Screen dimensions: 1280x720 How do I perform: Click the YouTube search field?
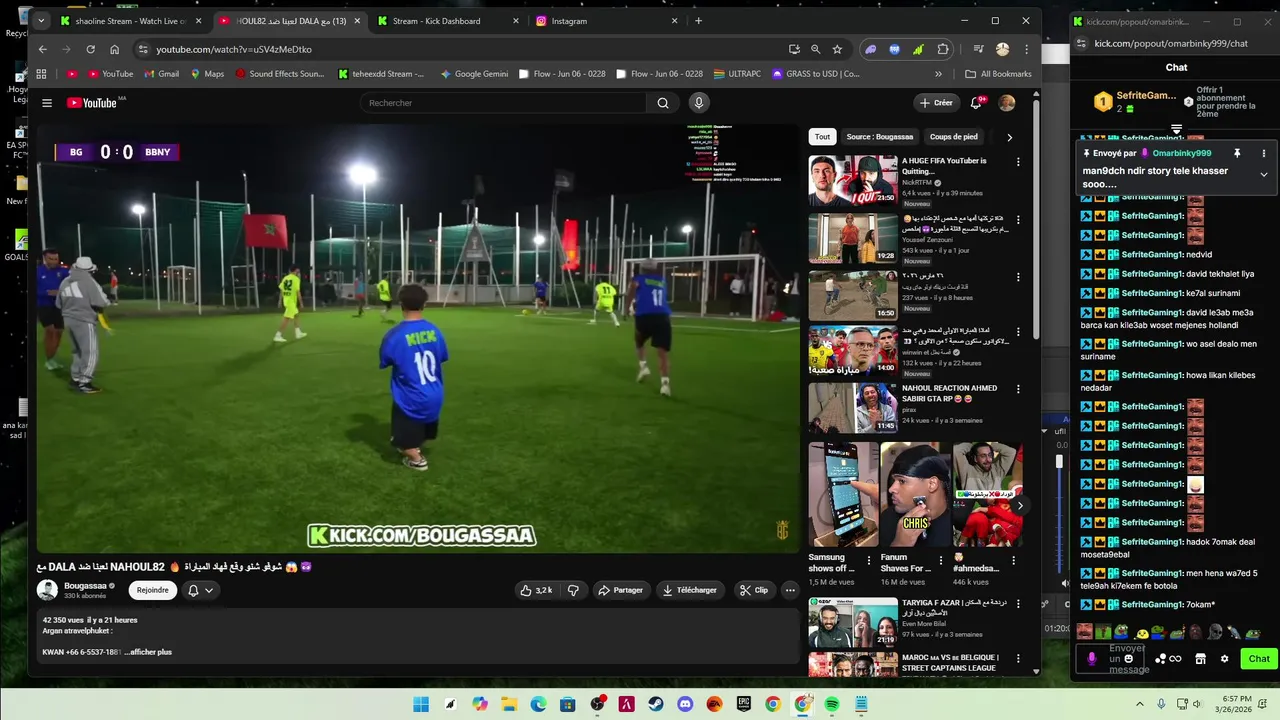[x=503, y=103]
